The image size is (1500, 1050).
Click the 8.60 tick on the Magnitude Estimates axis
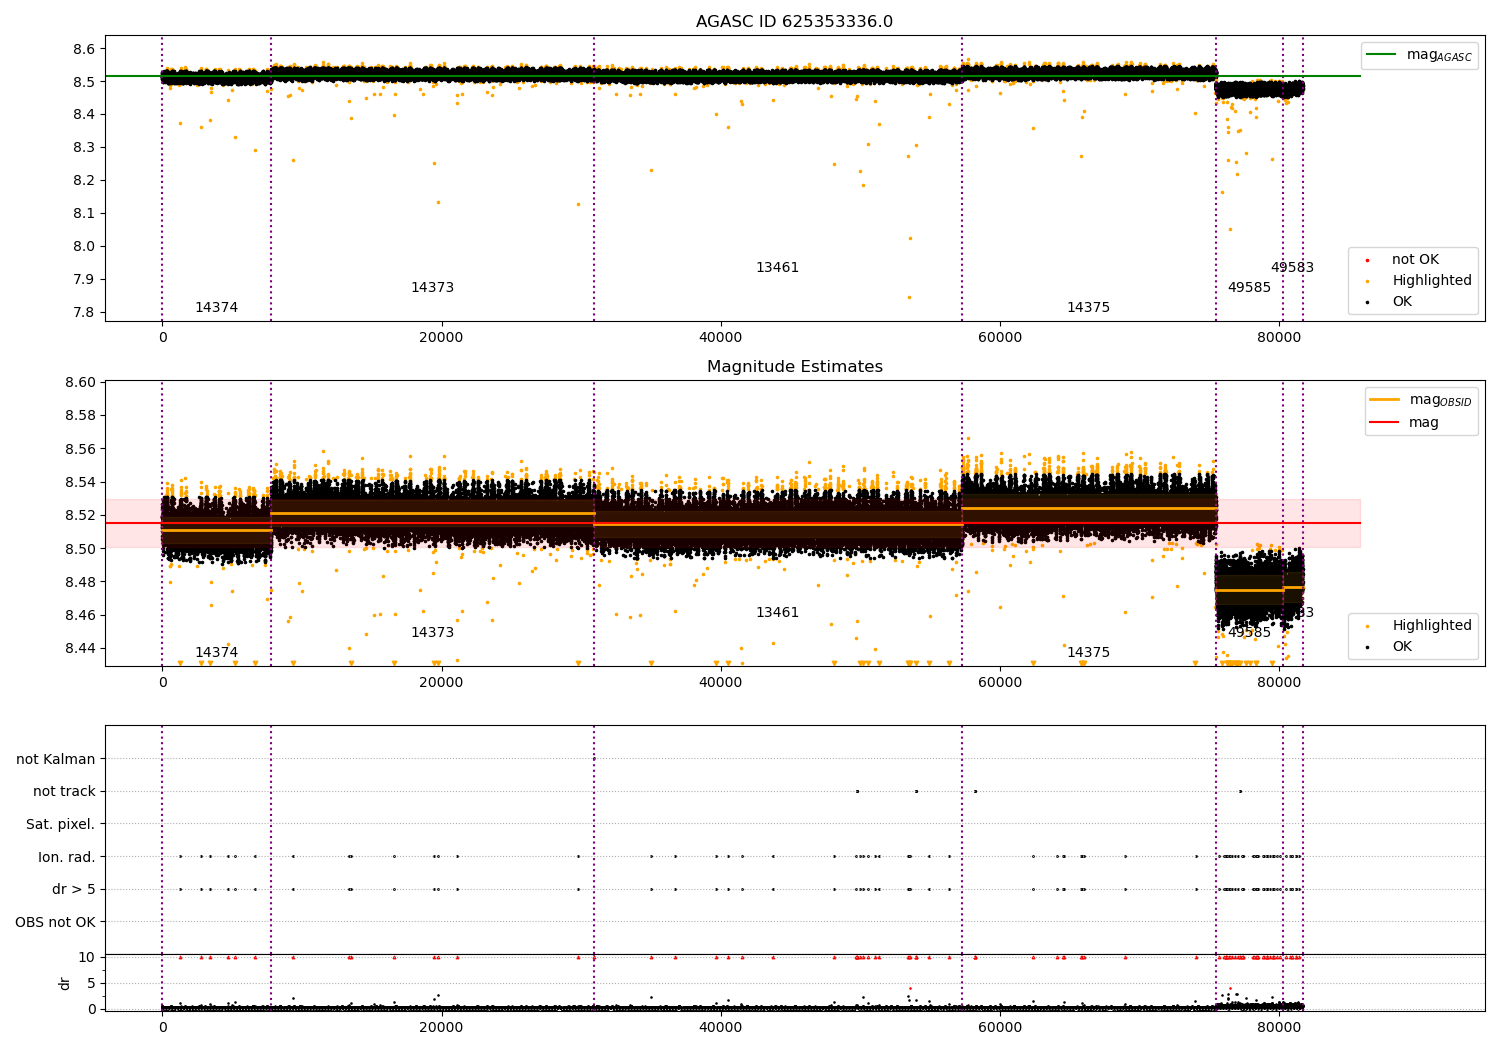point(80,383)
